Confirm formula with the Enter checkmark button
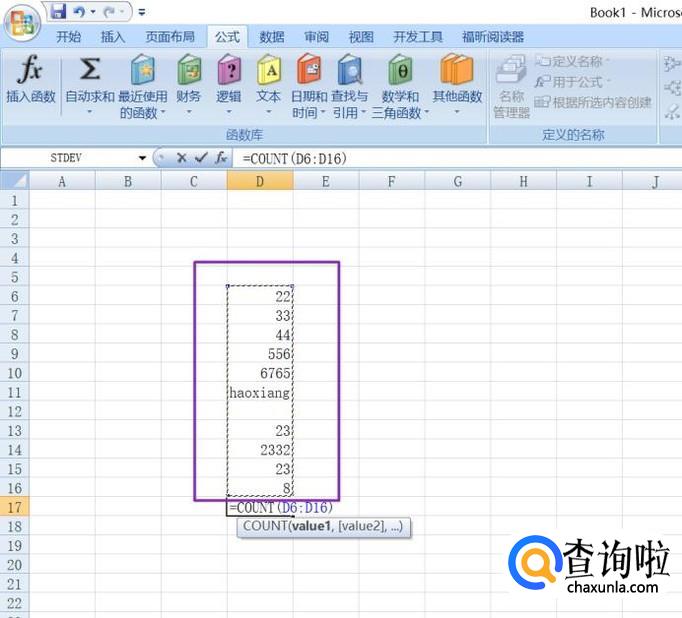 (x=200, y=158)
